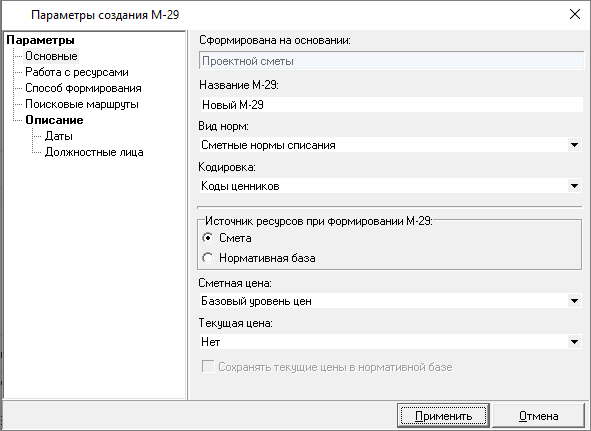This screenshot has height=431, width=591.
Task: Open the Текущая цена dropdown
Action: 574,342
